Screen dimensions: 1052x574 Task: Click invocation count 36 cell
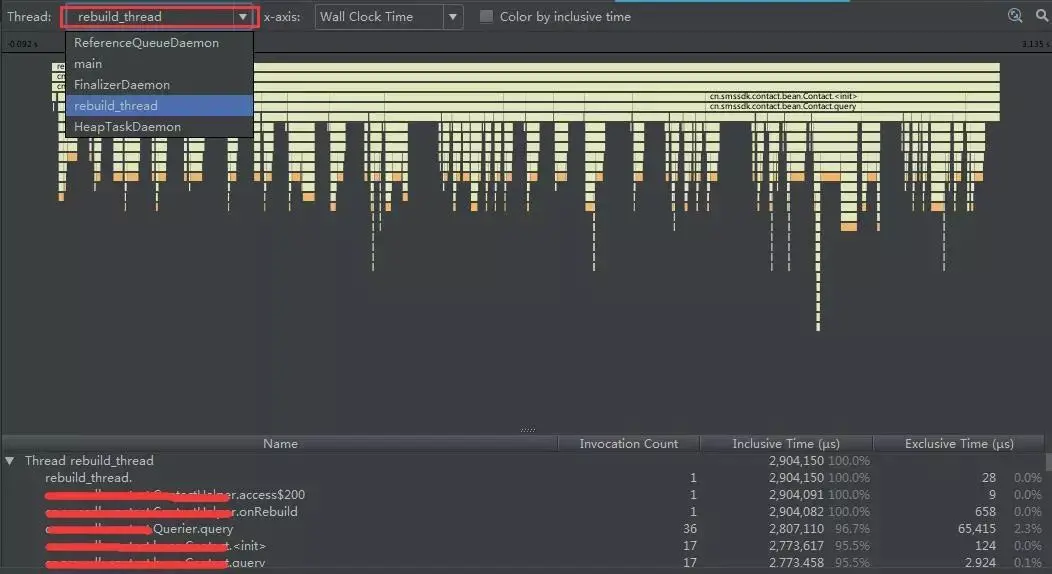tap(689, 528)
